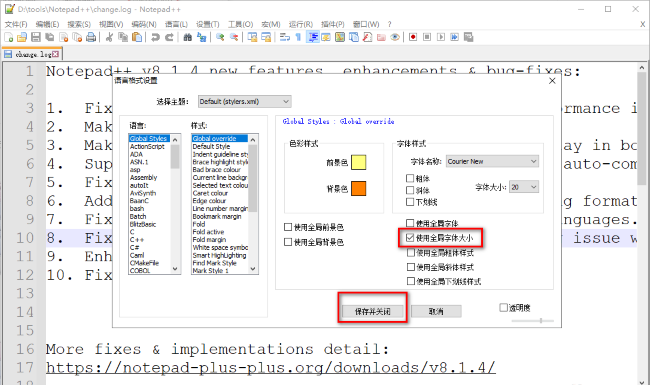This screenshot has height=385, width=650.
Task: Open Function List from the toolbar
Action: tap(367, 37)
